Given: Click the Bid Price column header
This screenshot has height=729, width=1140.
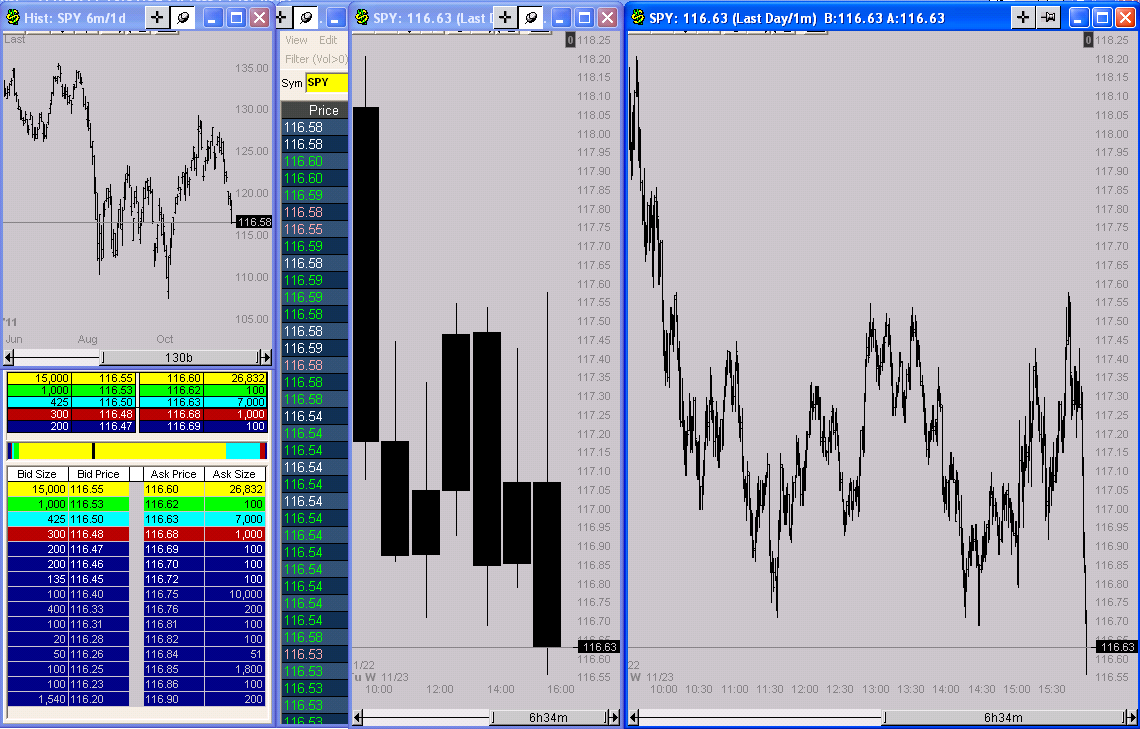Looking at the screenshot, I should 98,474.
